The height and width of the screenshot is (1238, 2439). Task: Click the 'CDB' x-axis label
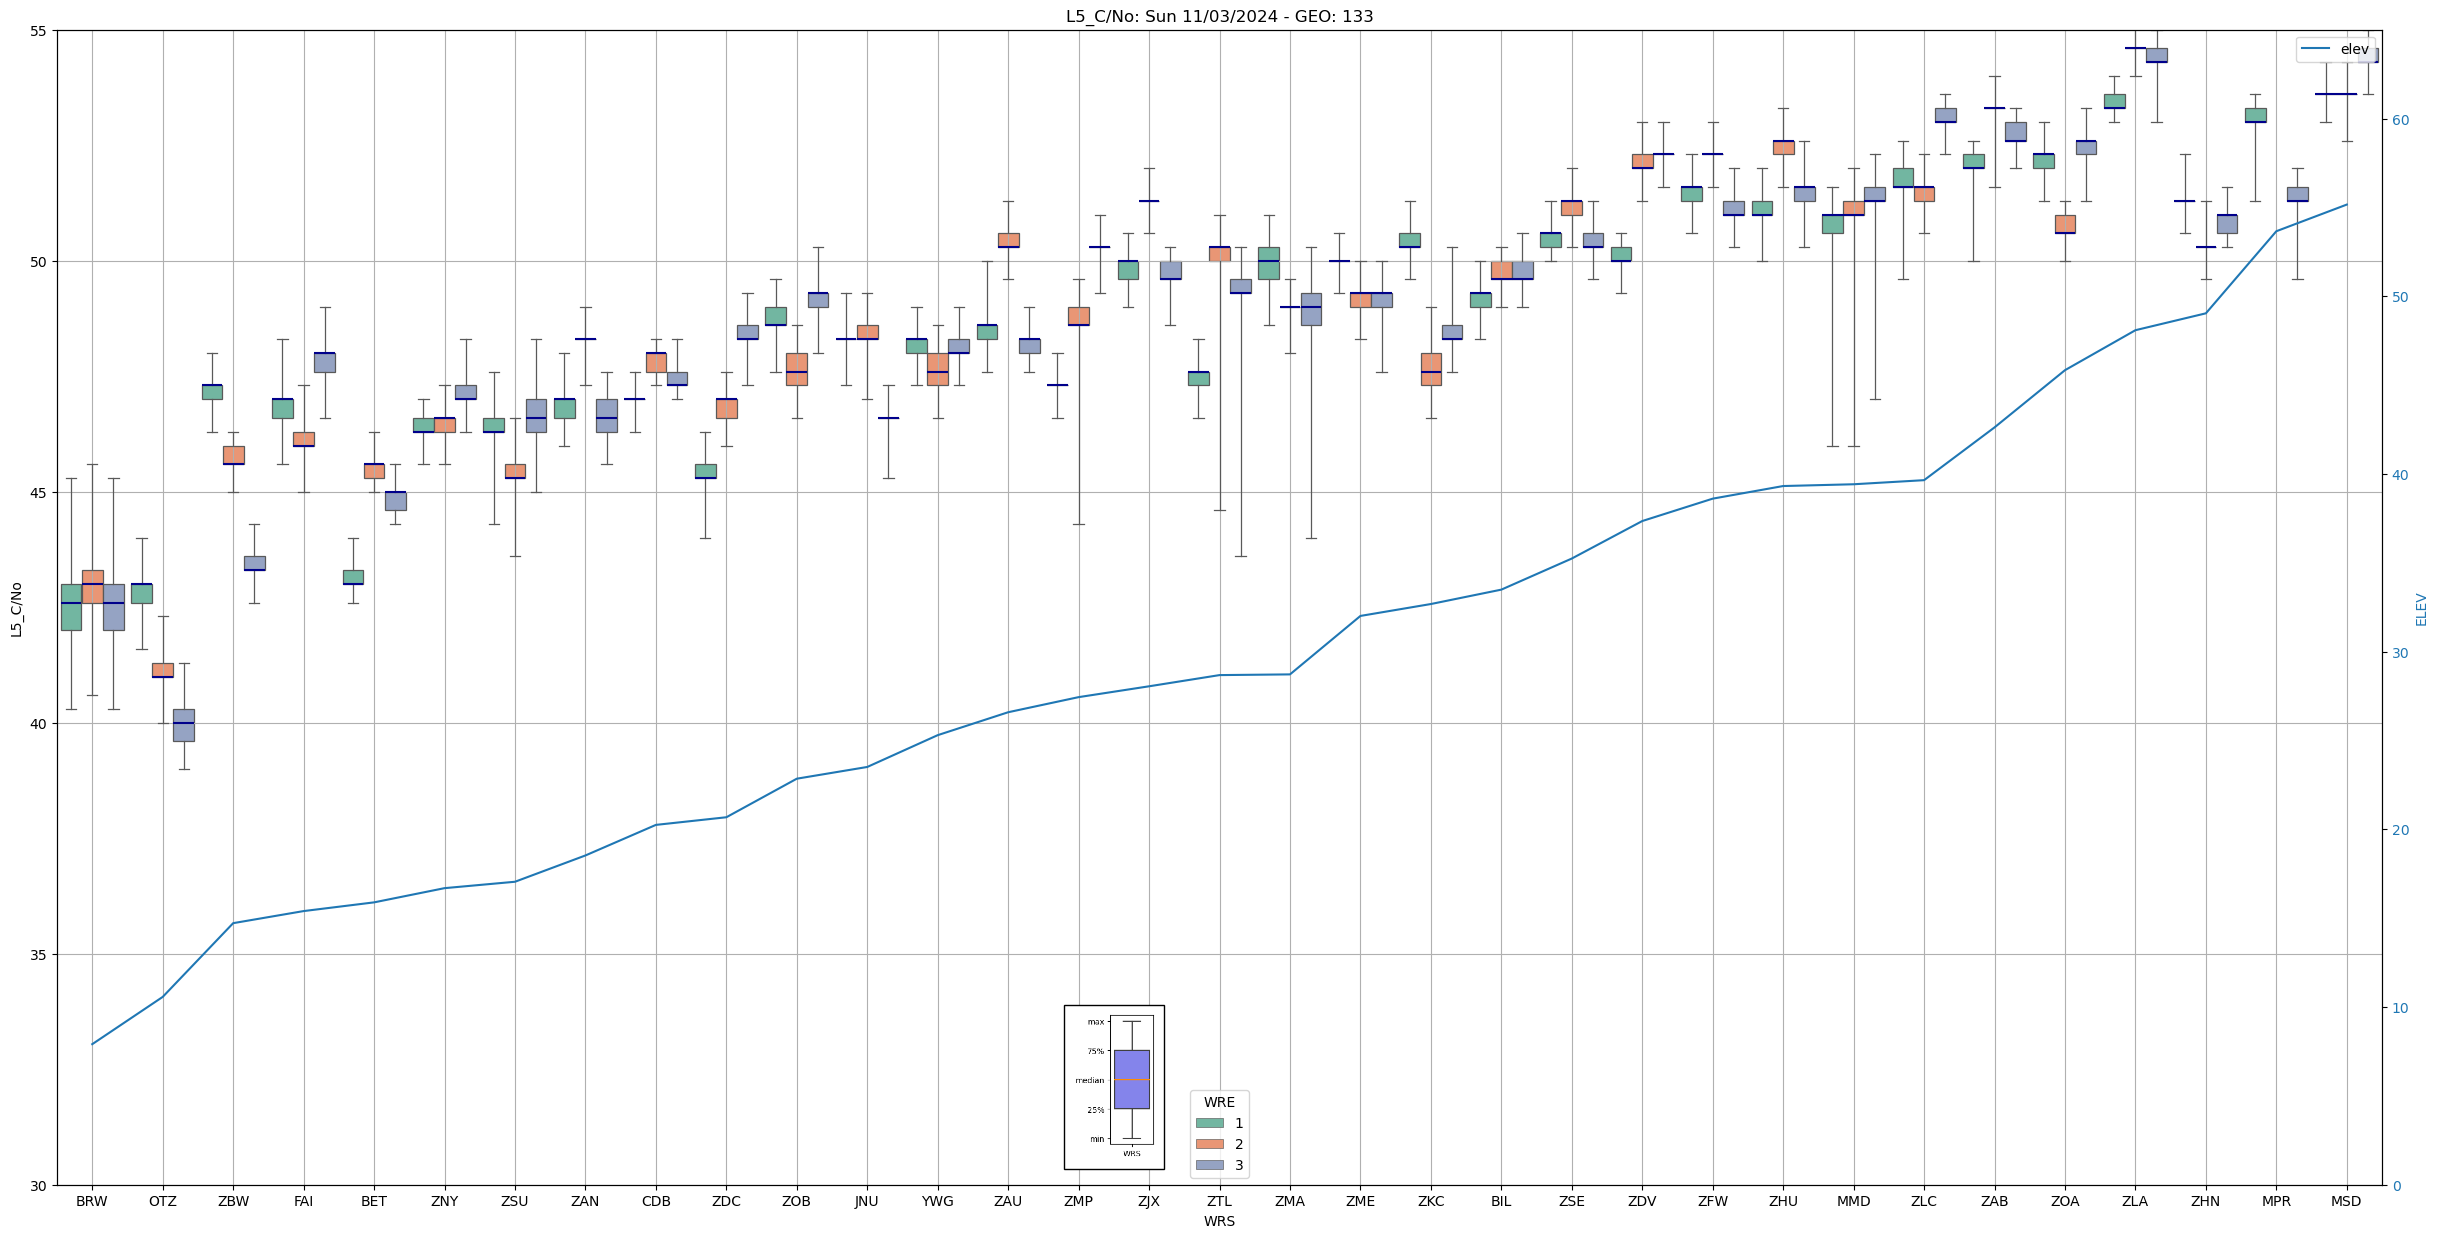(656, 1201)
